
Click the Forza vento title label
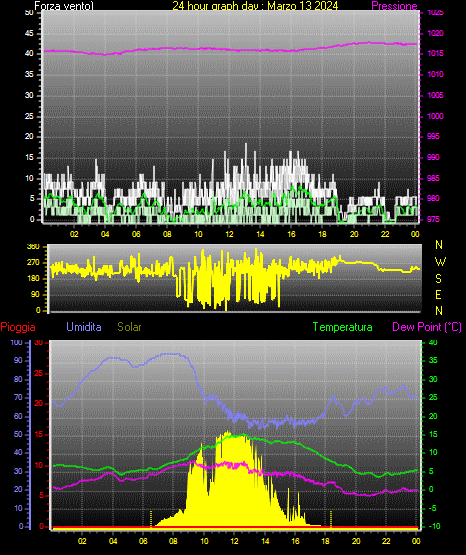point(64,6)
